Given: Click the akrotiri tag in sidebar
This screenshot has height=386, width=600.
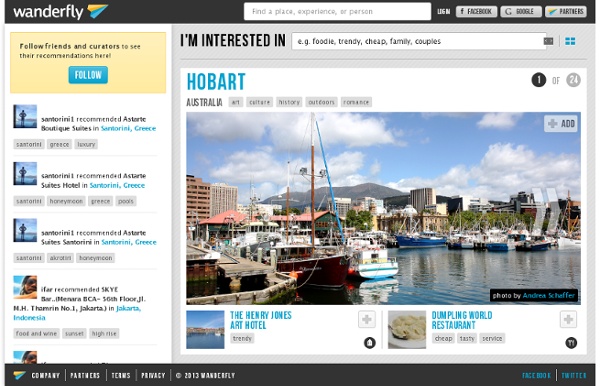Looking at the screenshot, I should (60, 258).
